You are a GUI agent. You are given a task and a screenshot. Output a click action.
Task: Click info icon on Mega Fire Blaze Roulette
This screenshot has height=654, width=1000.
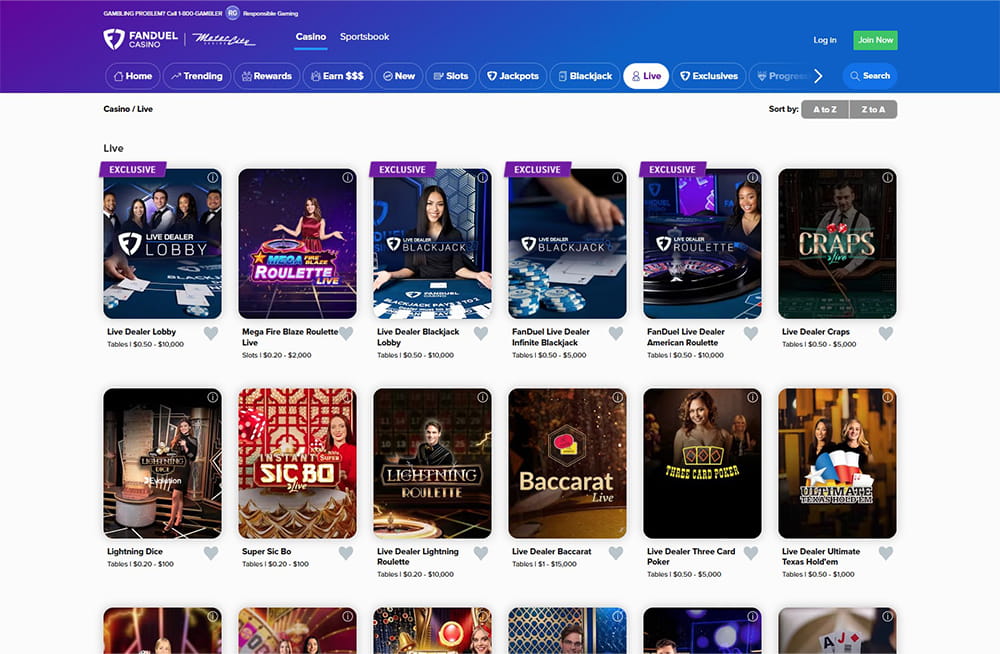tap(348, 177)
